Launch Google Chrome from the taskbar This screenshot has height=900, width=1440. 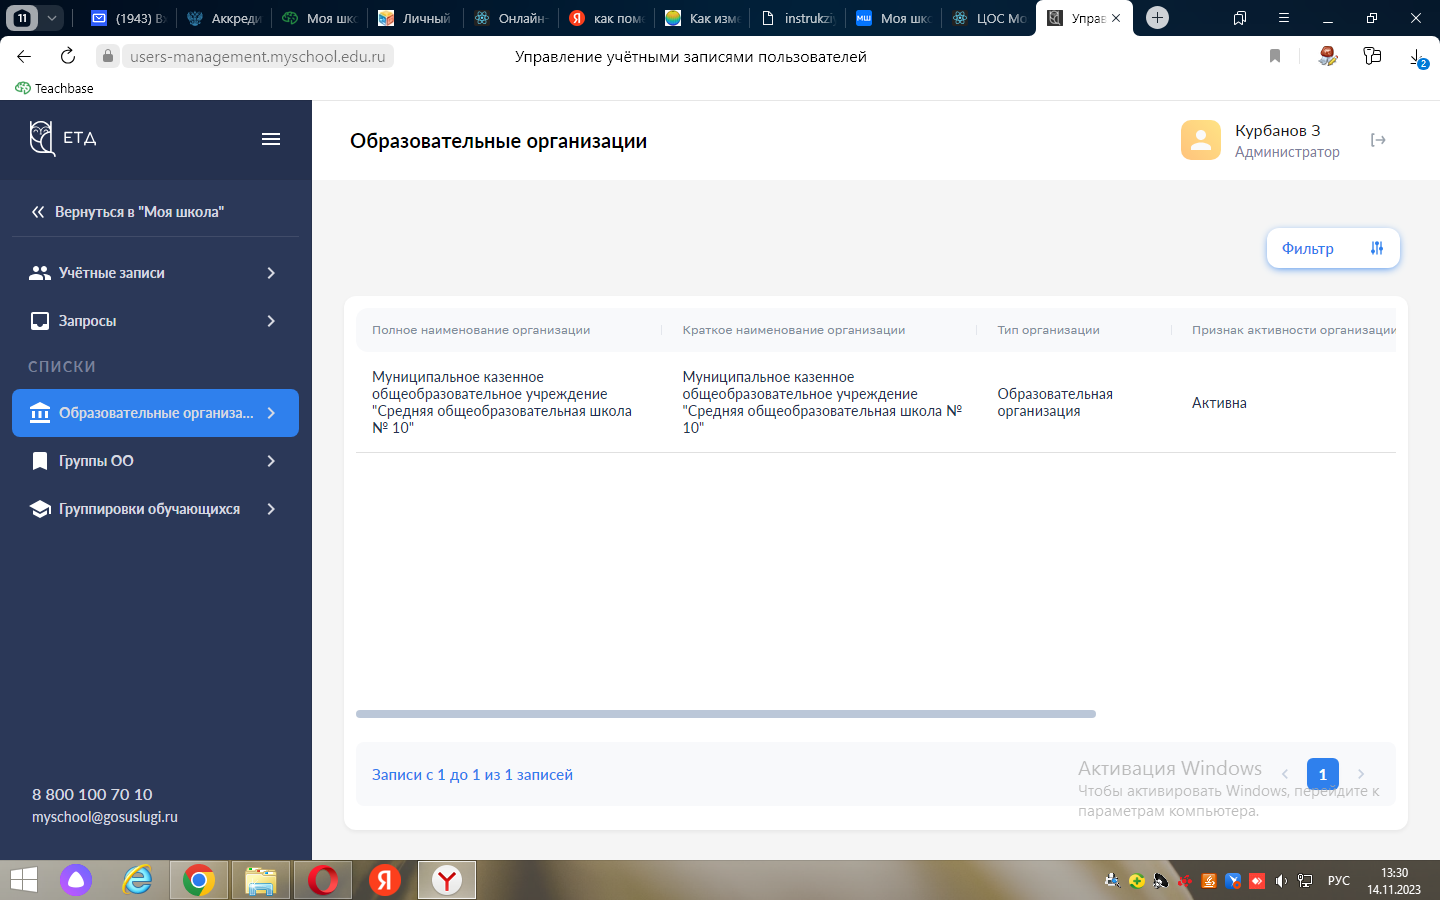tap(198, 880)
